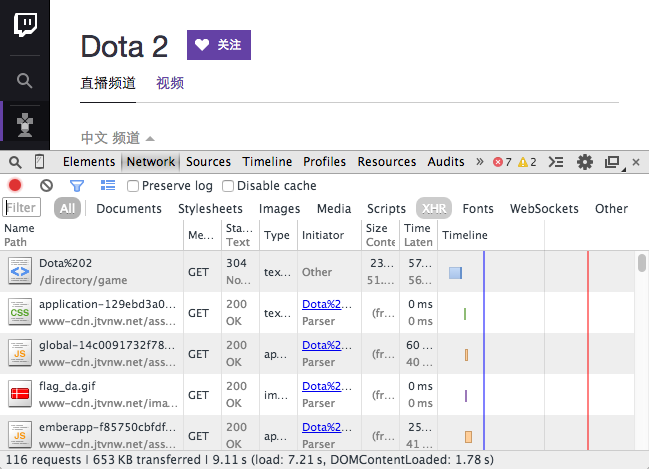
Task: Click the global JS file icon
Action: pyautogui.click(x=20, y=353)
